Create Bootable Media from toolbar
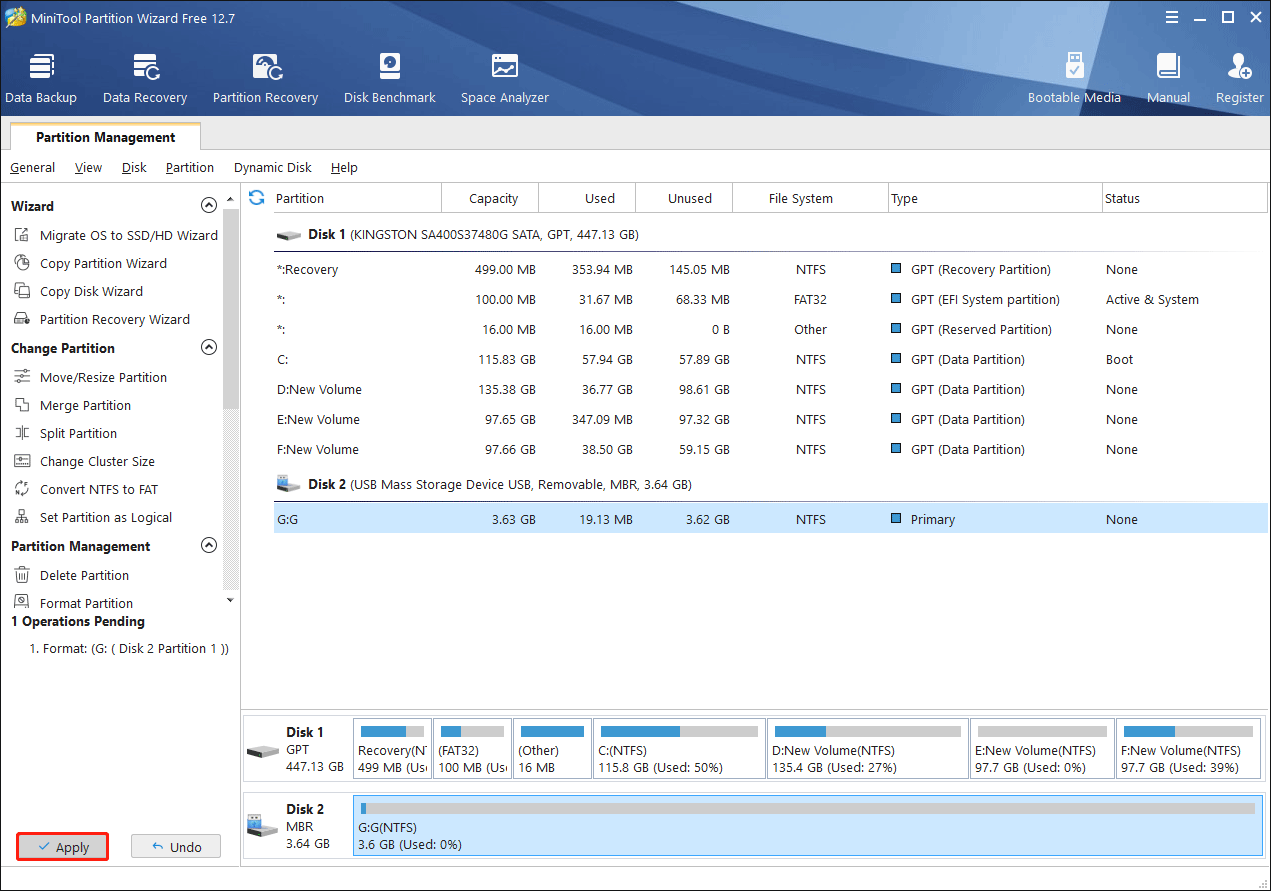This screenshot has height=891, width=1271. [x=1074, y=78]
